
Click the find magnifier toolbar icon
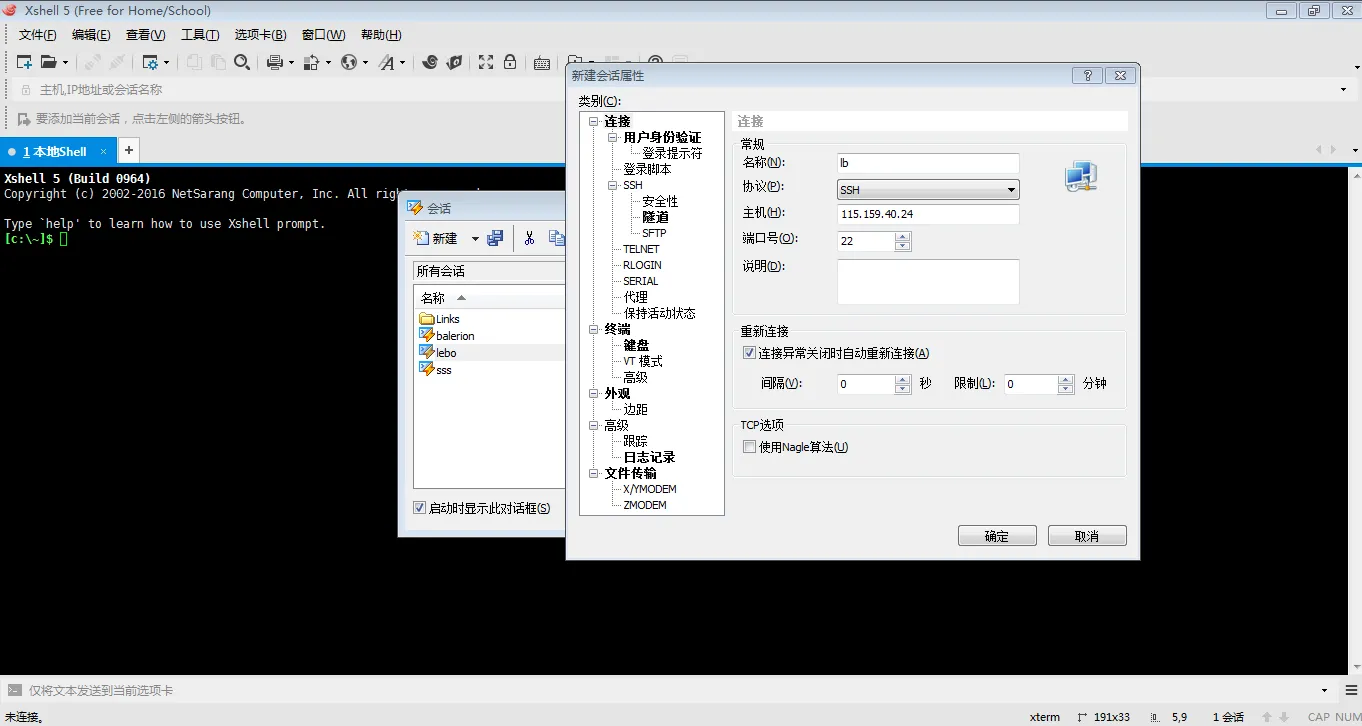tap(242, 62)
